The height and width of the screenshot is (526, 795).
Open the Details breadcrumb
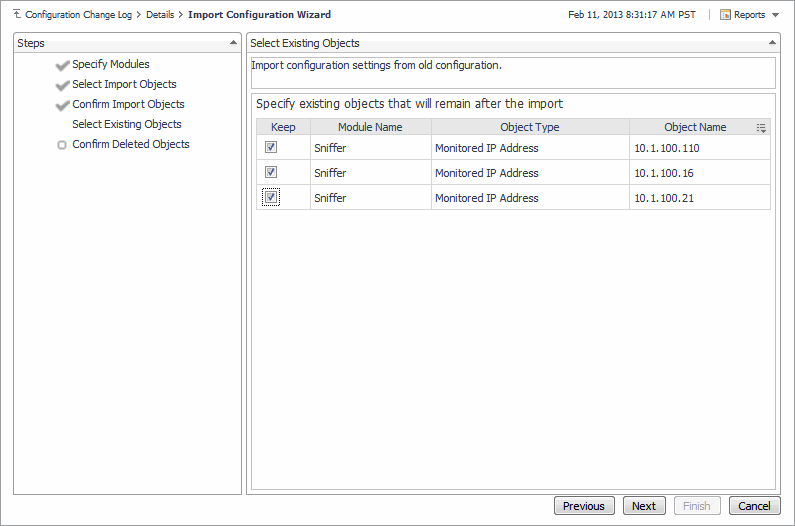160,15
